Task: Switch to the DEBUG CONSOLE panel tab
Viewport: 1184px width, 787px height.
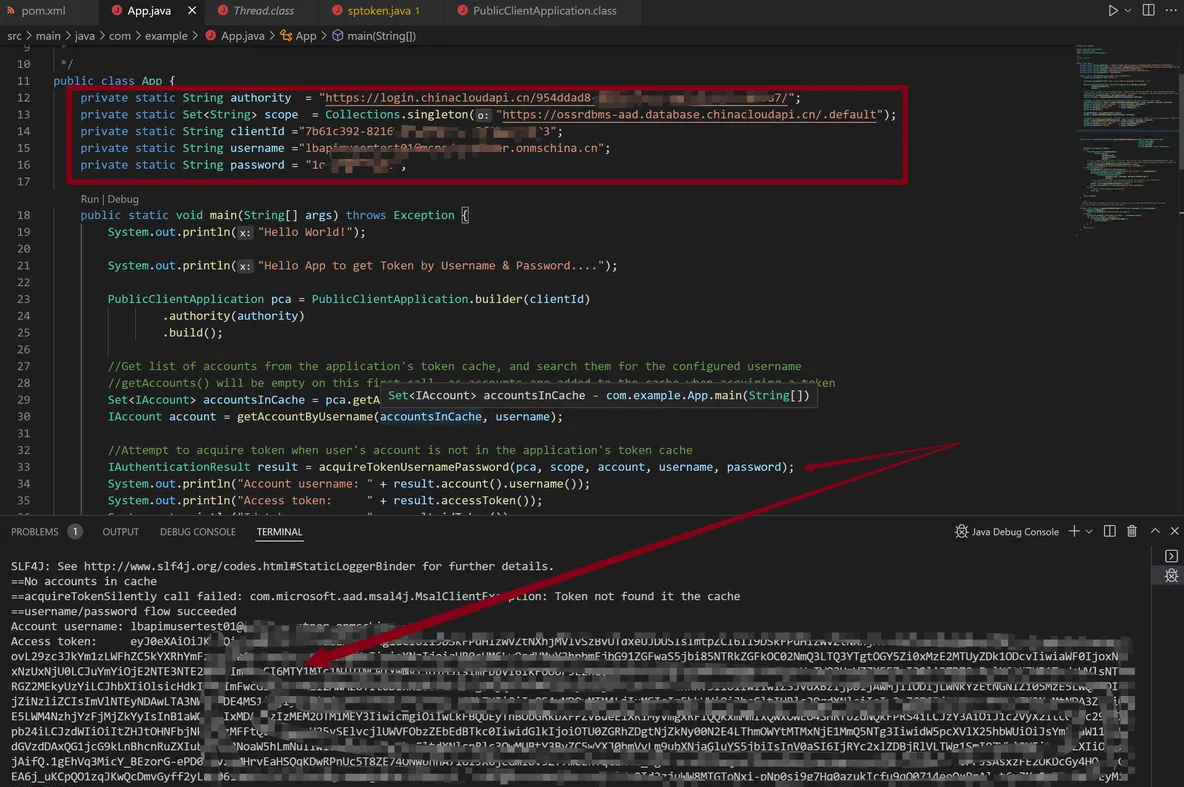Action: point(198,532)
